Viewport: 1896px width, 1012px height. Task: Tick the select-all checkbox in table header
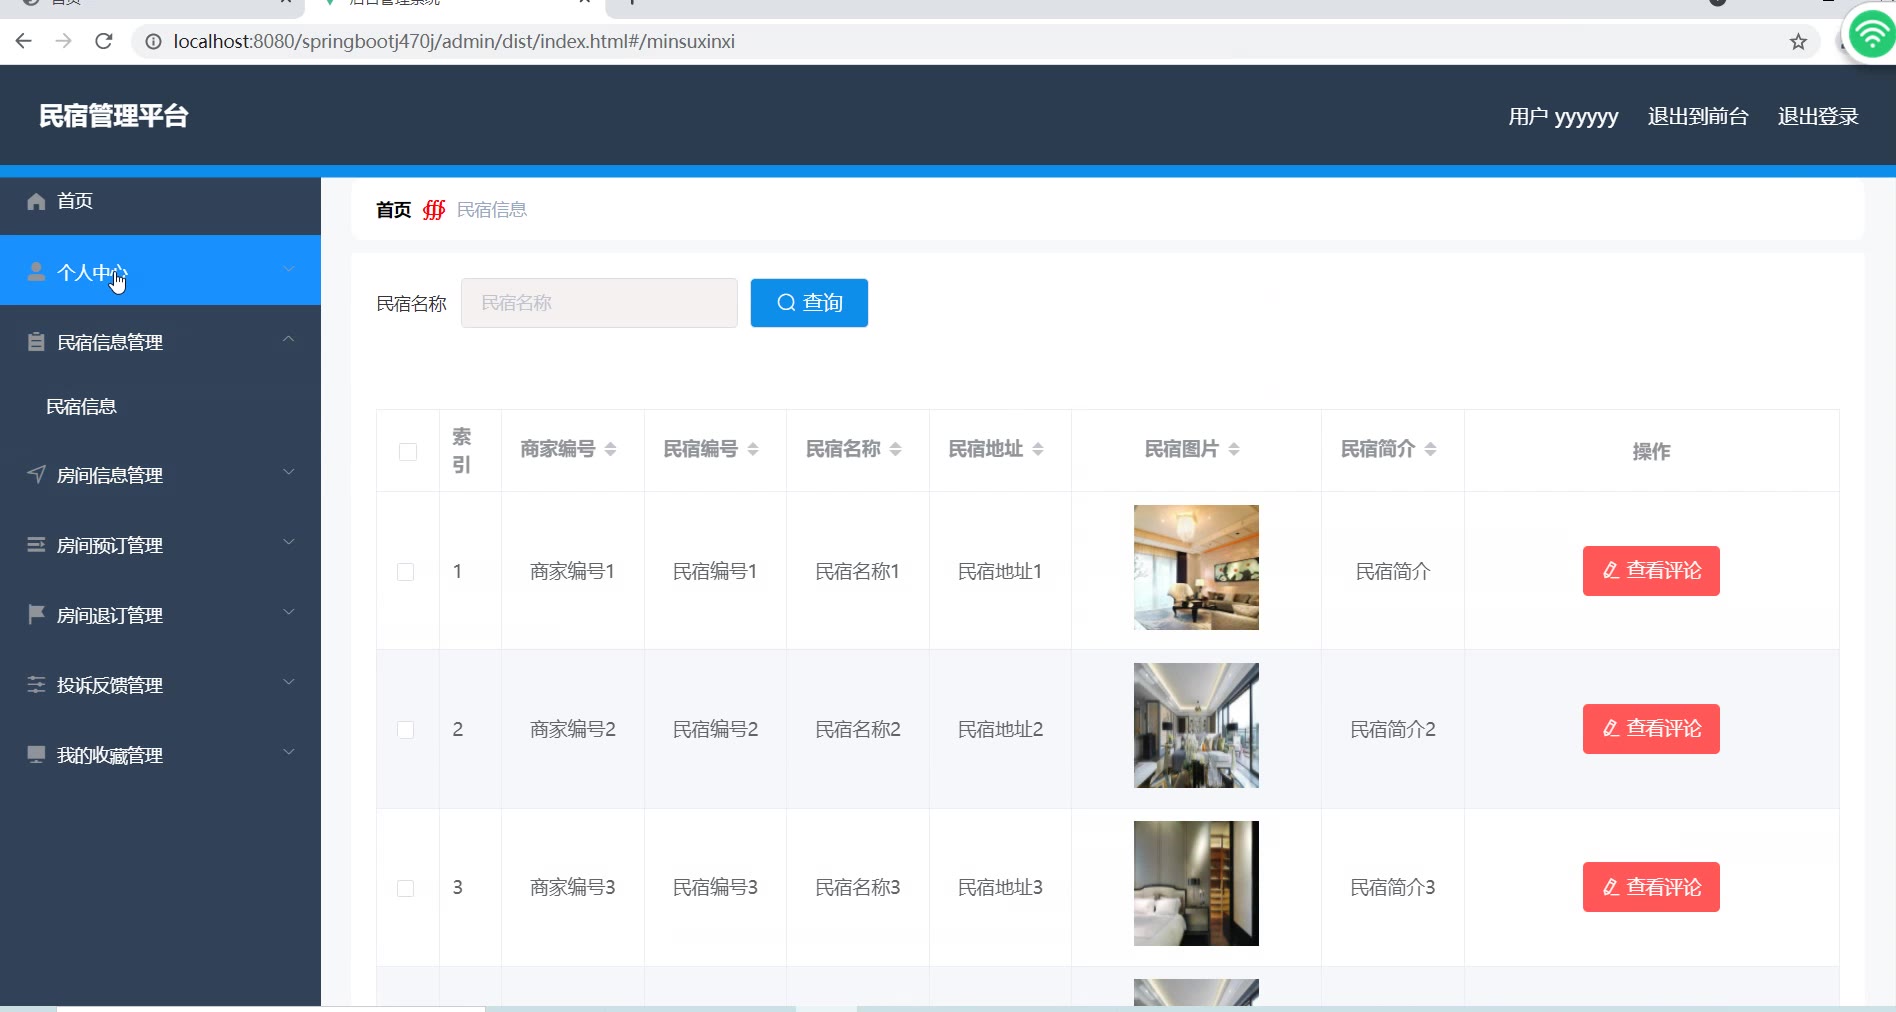[408, 452]
